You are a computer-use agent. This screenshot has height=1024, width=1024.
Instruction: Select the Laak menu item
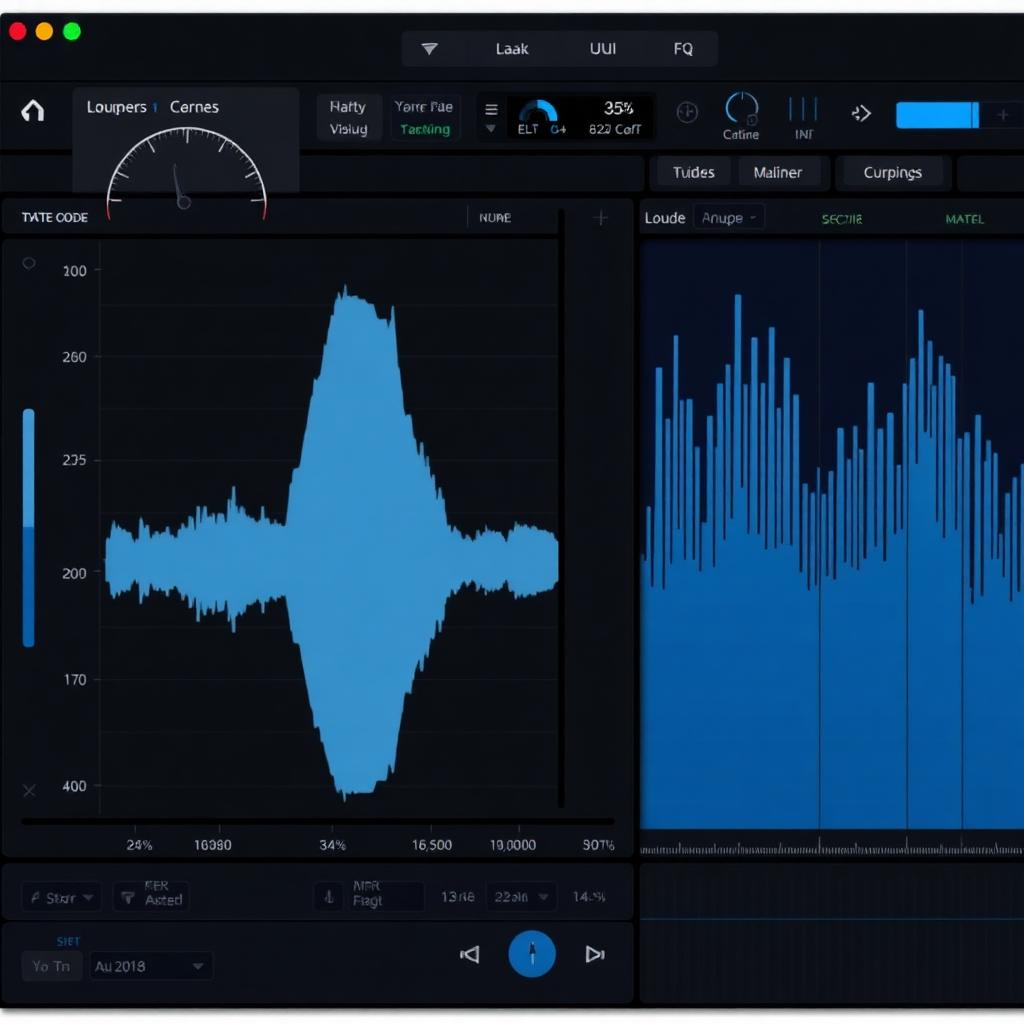[x=512, y=49]
